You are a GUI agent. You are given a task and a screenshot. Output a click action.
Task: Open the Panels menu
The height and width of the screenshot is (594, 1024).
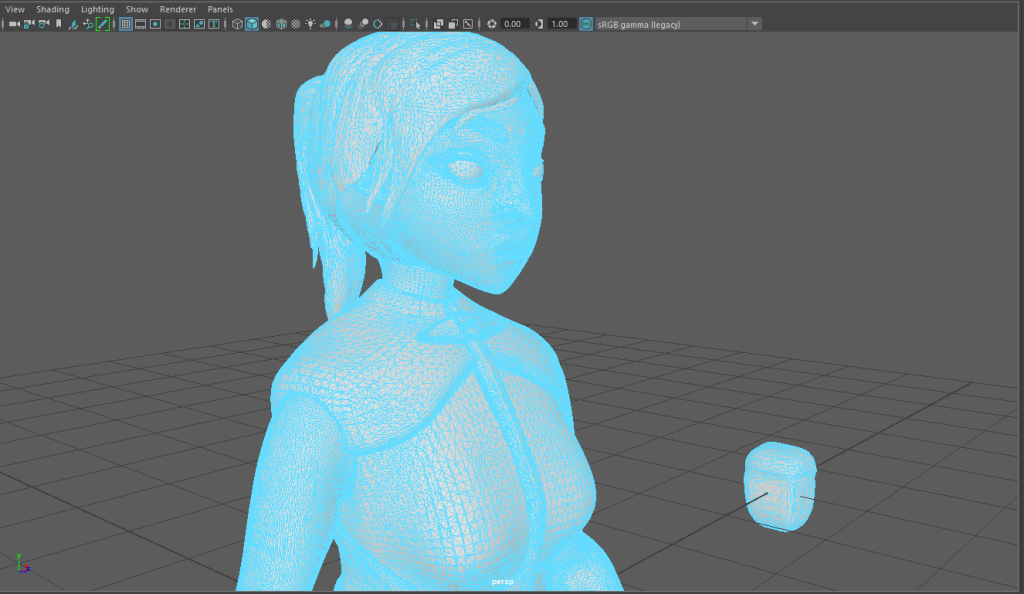(x=220, y=9)
